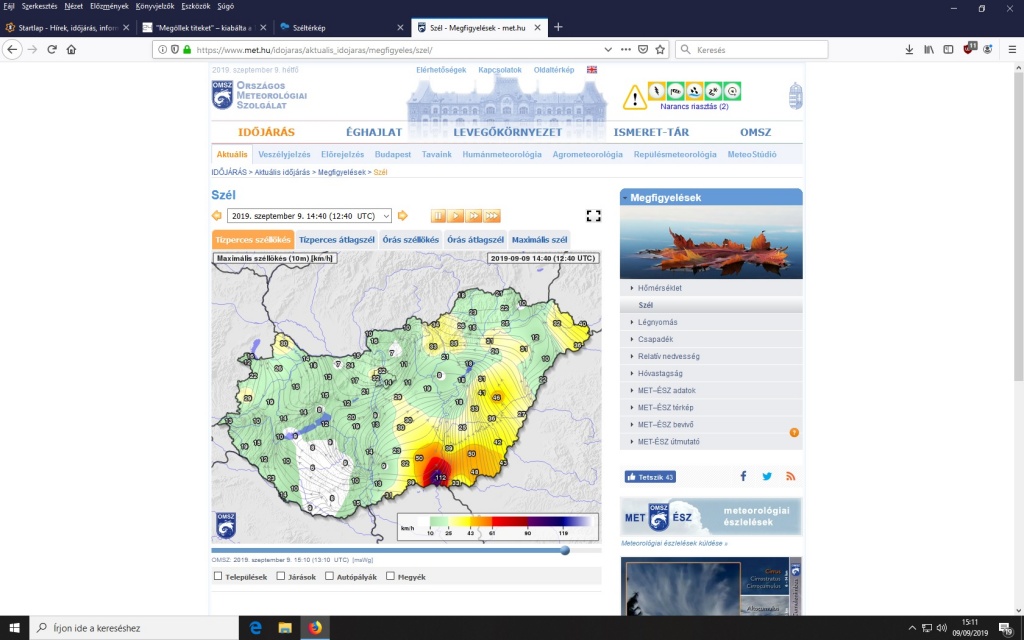1024x640 pixels.
Task: Click the Facebook Tetszik button
Action: (650, 477)
